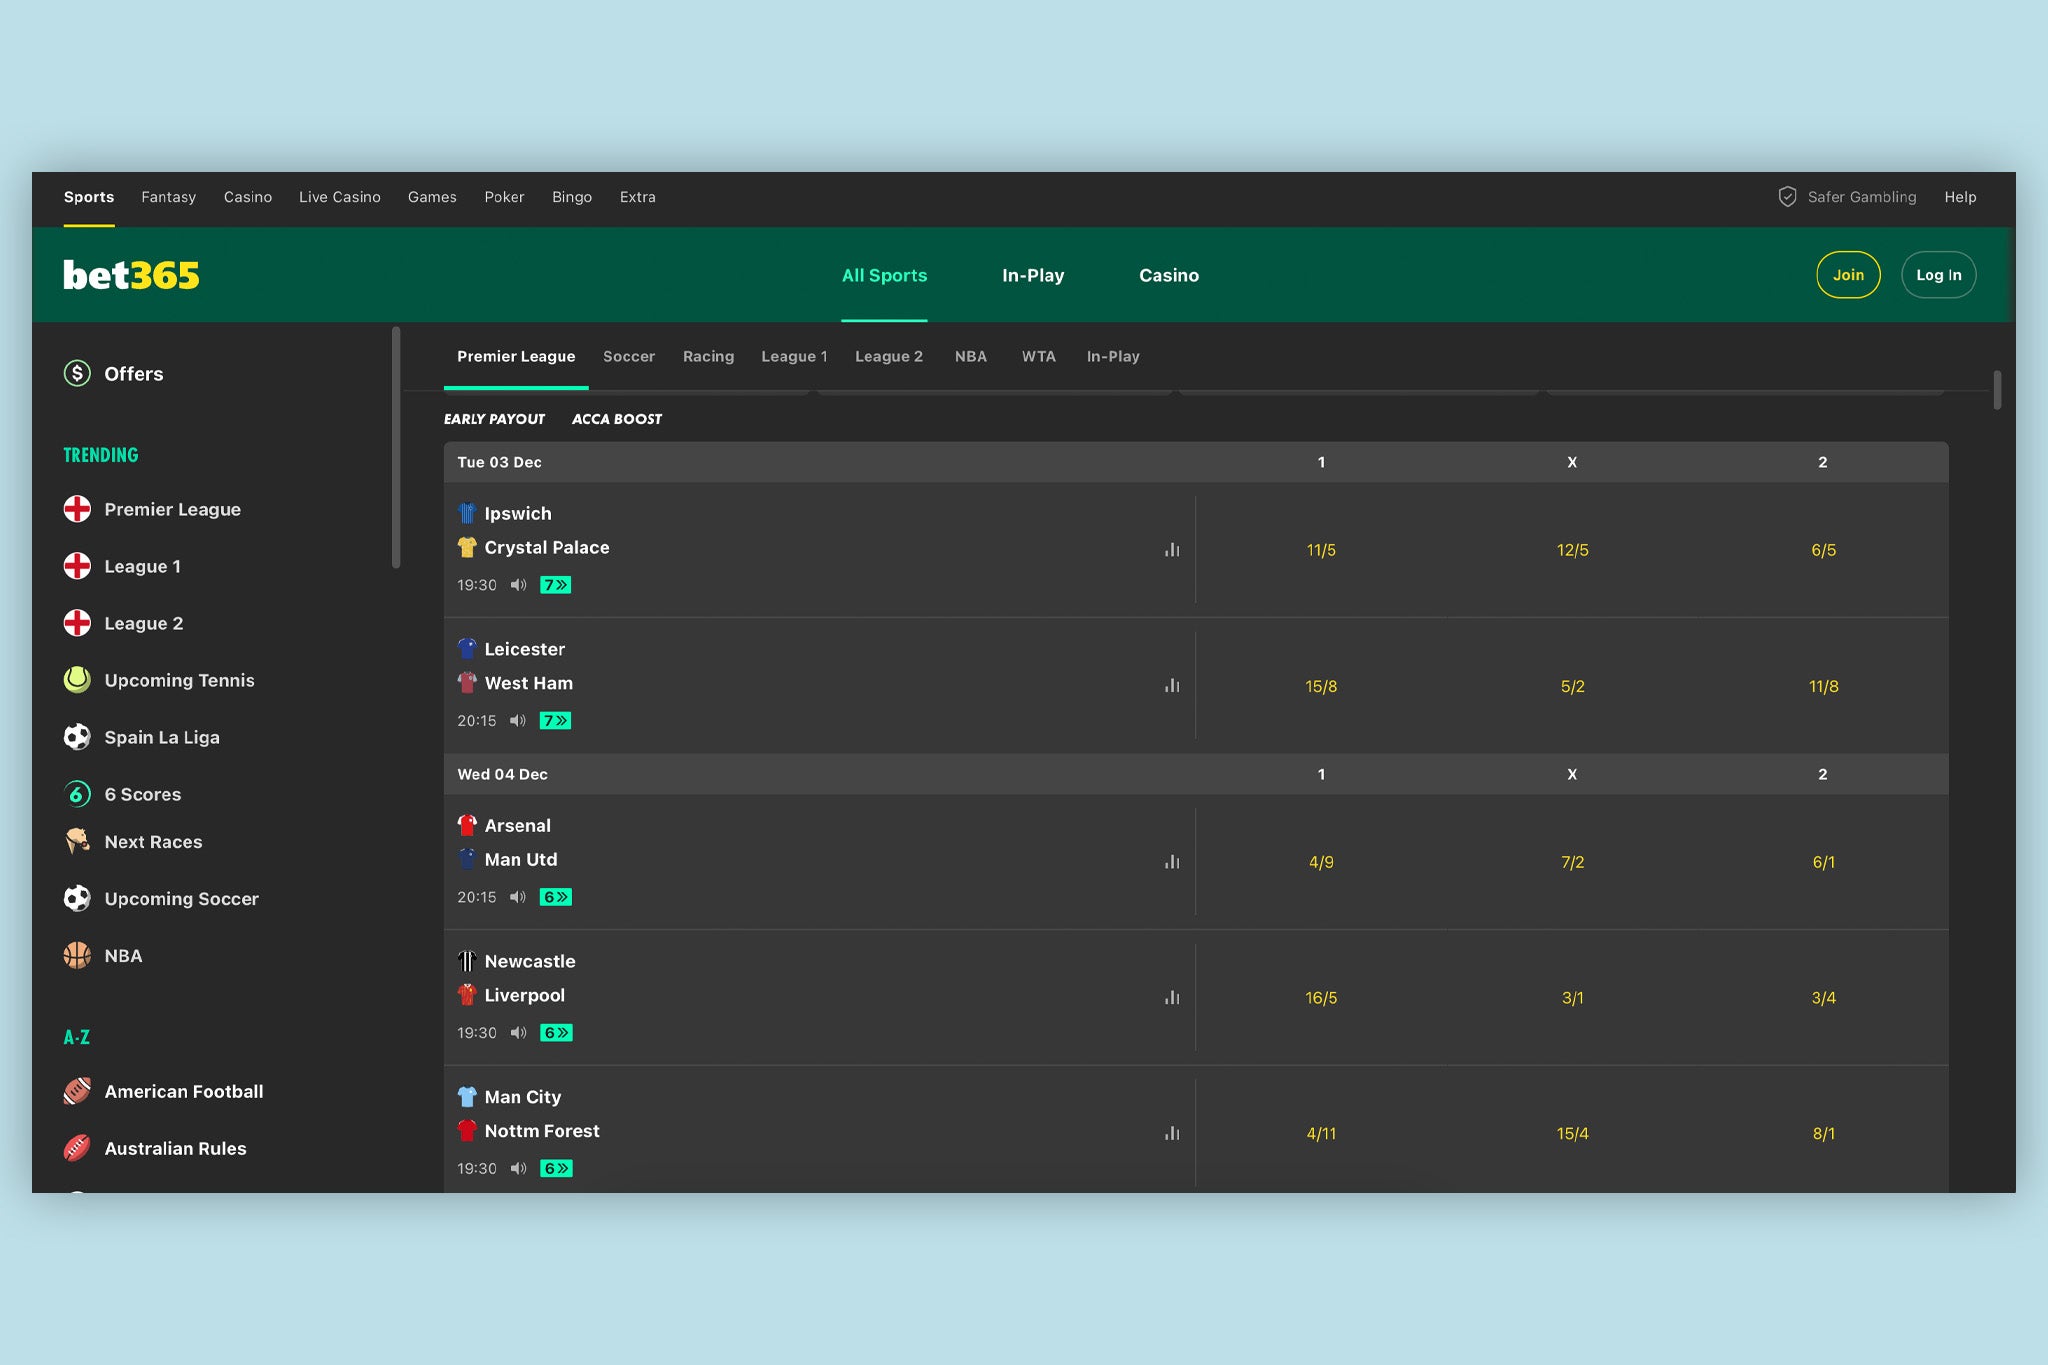Open the Racing tab
The height and width of the screenshot is (1365, 2048).
[708, 356]
